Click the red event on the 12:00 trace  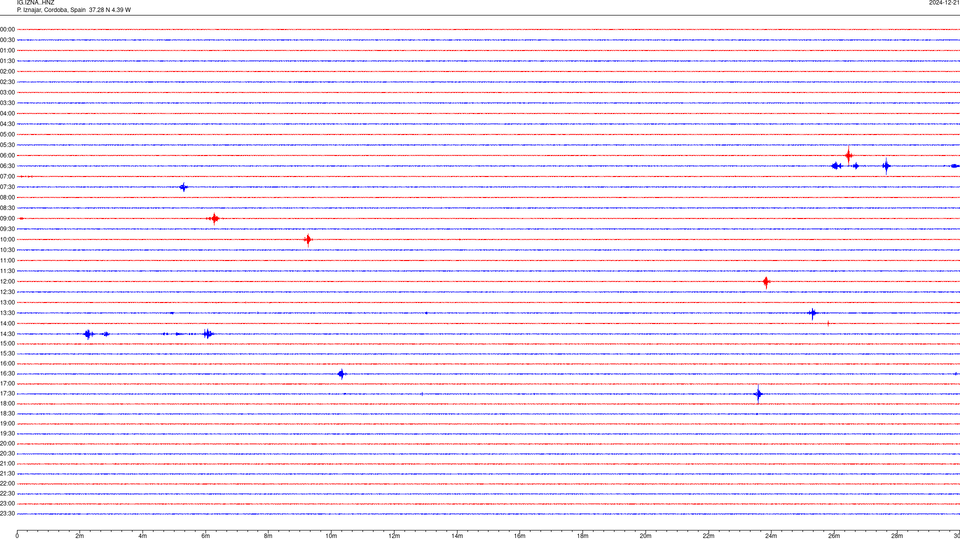(766, 282)
